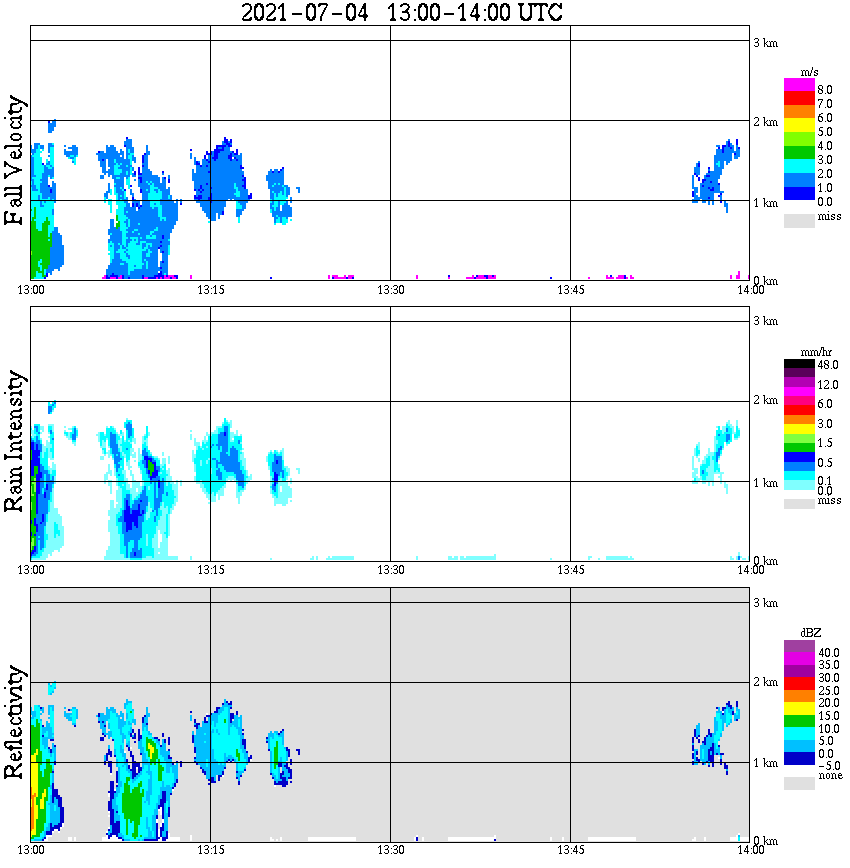Click the cyan 5.0 dBZ legend swatch
This screenshot has width=850, height=868.
799,733
